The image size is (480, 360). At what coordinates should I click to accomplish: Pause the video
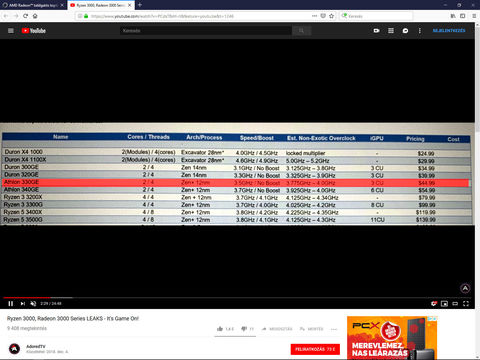pos(11,304)
